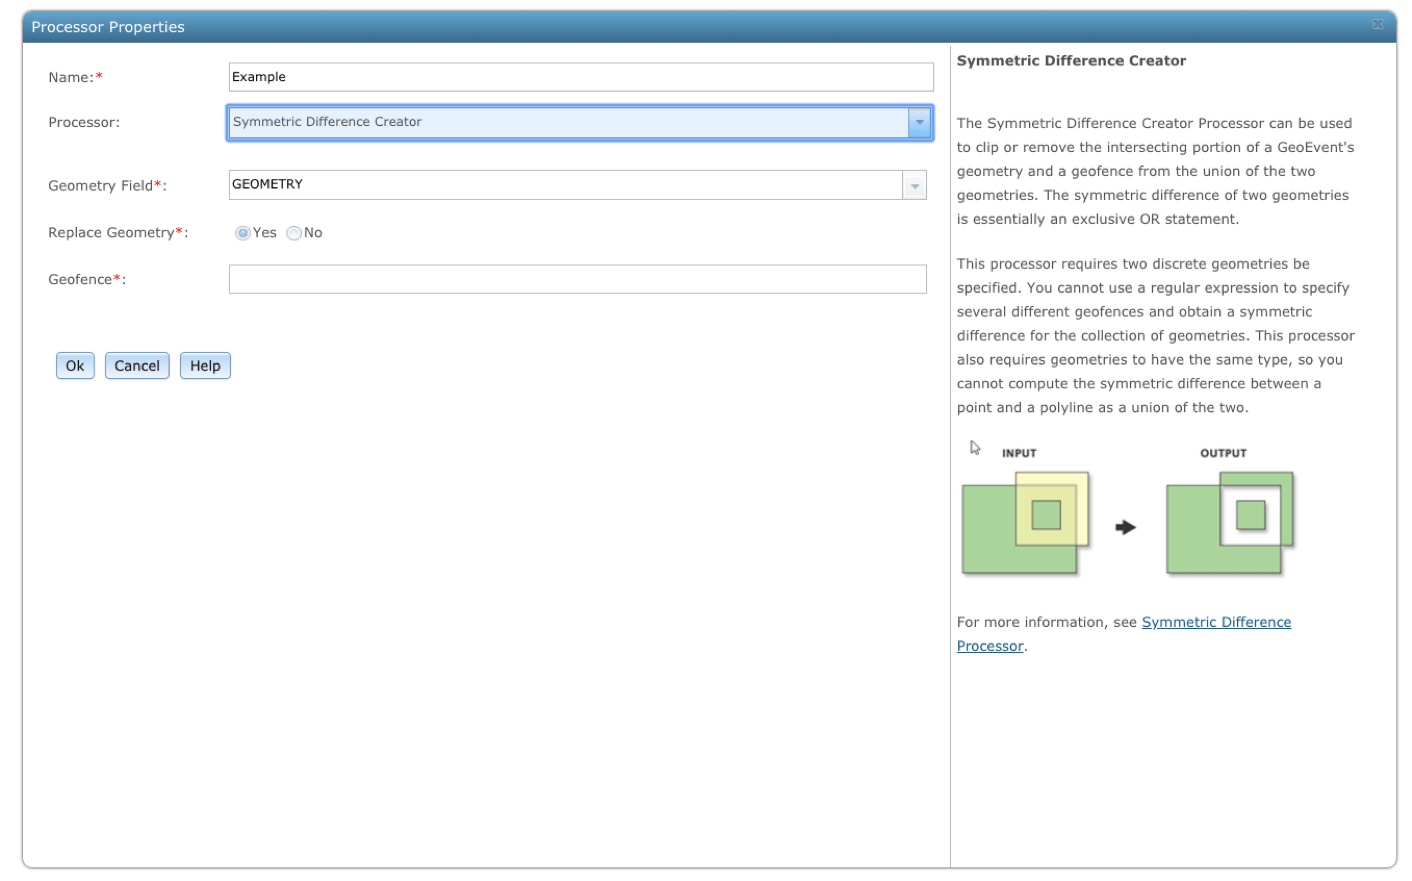The image size is (1412, 881).
Task: Follow the Symmetric Difference Processor link
Action: [x=1216, y=621]
